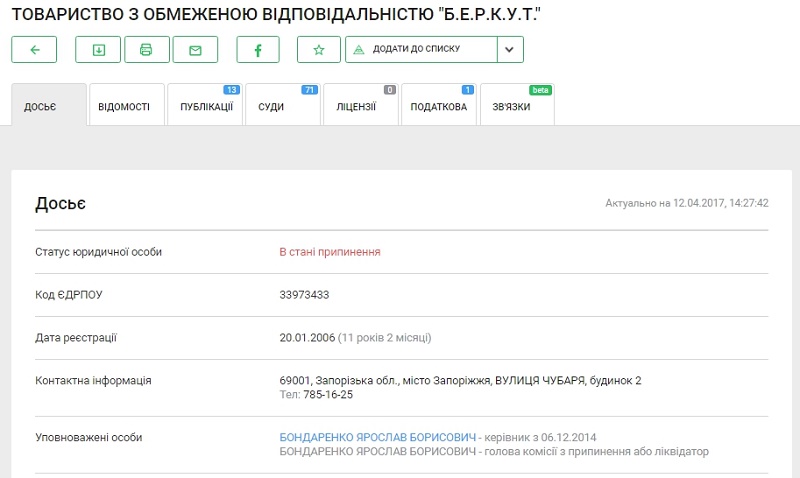This screenshot has width=800, height=478.
Task: Go to the Публікації tab
Action: click(205, 107)
